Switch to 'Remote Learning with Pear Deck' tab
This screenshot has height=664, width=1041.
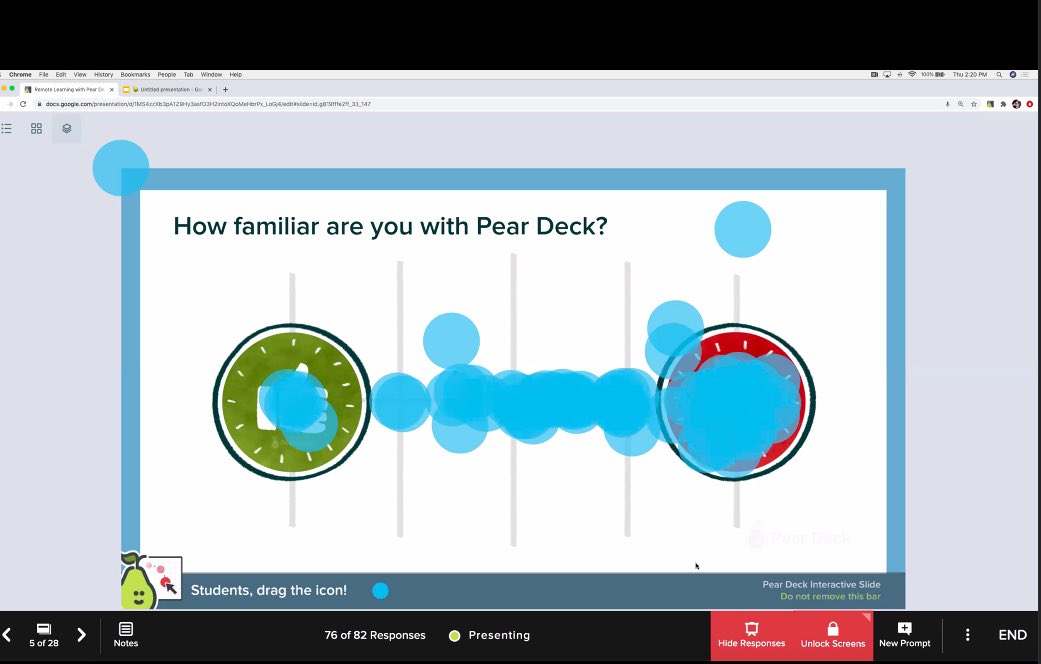tap(68, 89)
